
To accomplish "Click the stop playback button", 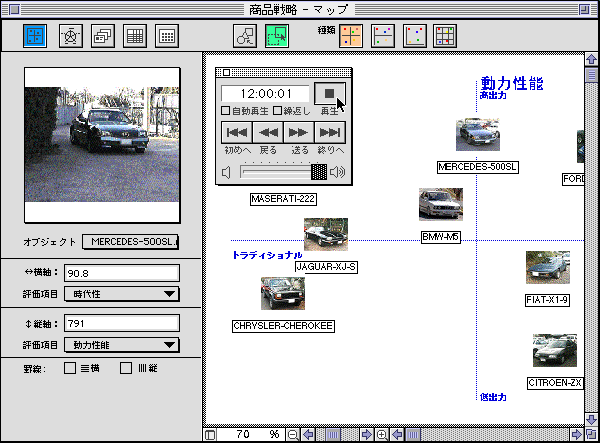I will coord(329,93).
